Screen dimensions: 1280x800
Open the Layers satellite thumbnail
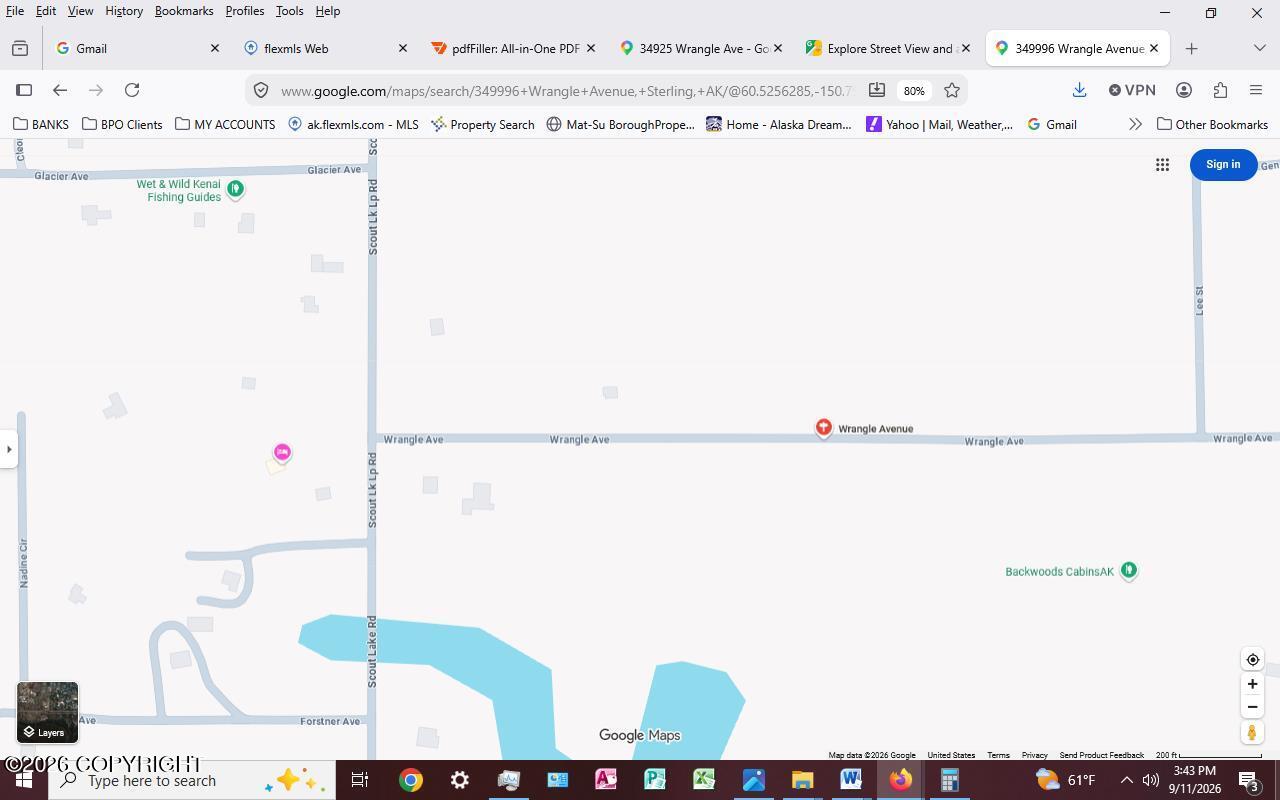tap(47, 712)
